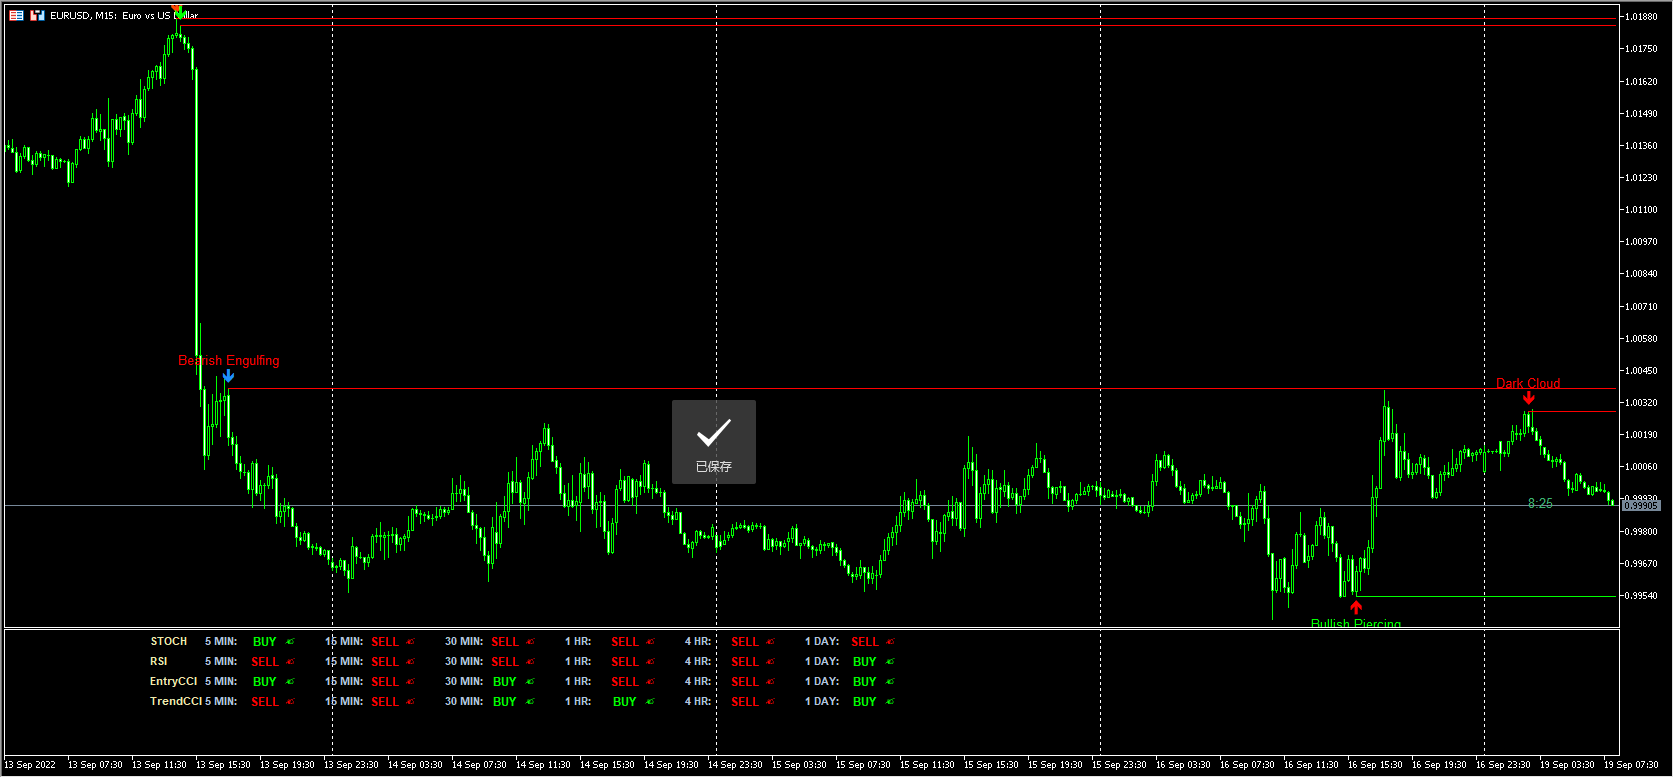1674x778 pixels.
Task: Click the 1.00450 price axis label
Action: click(x=1641, y=371)
